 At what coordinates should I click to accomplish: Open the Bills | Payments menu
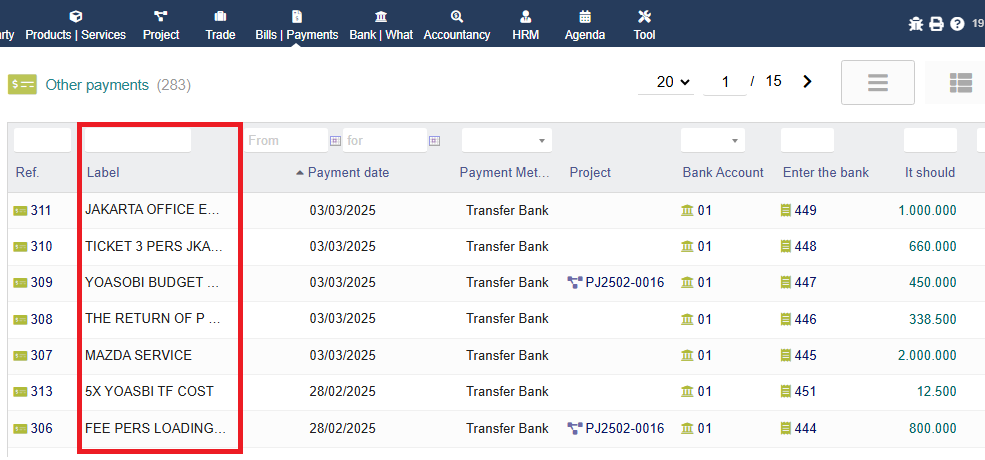297,25
